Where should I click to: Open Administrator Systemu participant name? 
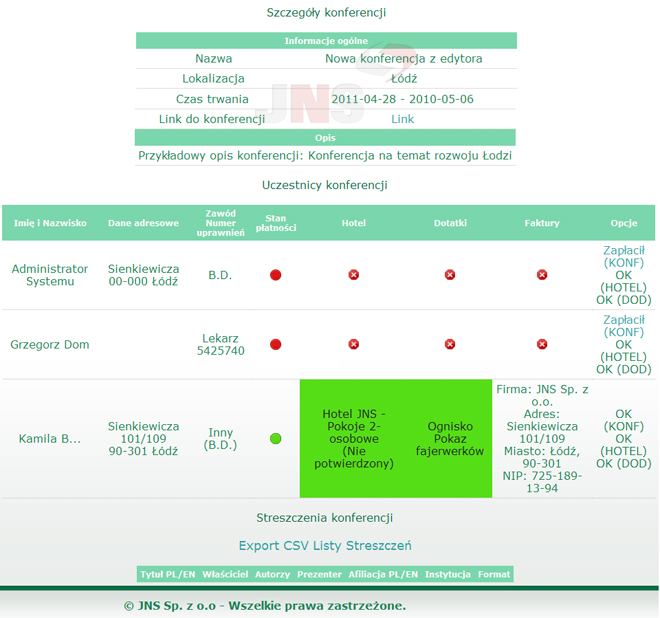click(x=50, y=275)
